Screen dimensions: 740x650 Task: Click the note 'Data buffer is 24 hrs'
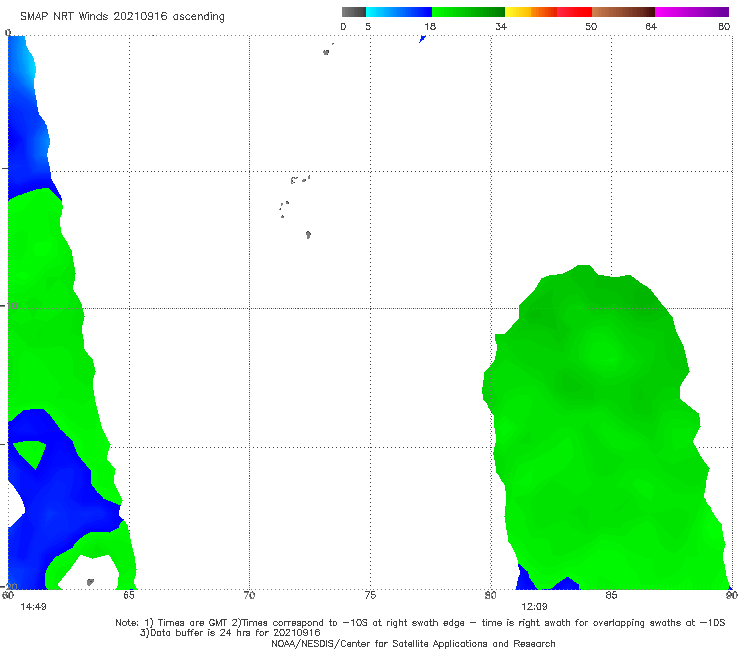[x=199, y=633]
